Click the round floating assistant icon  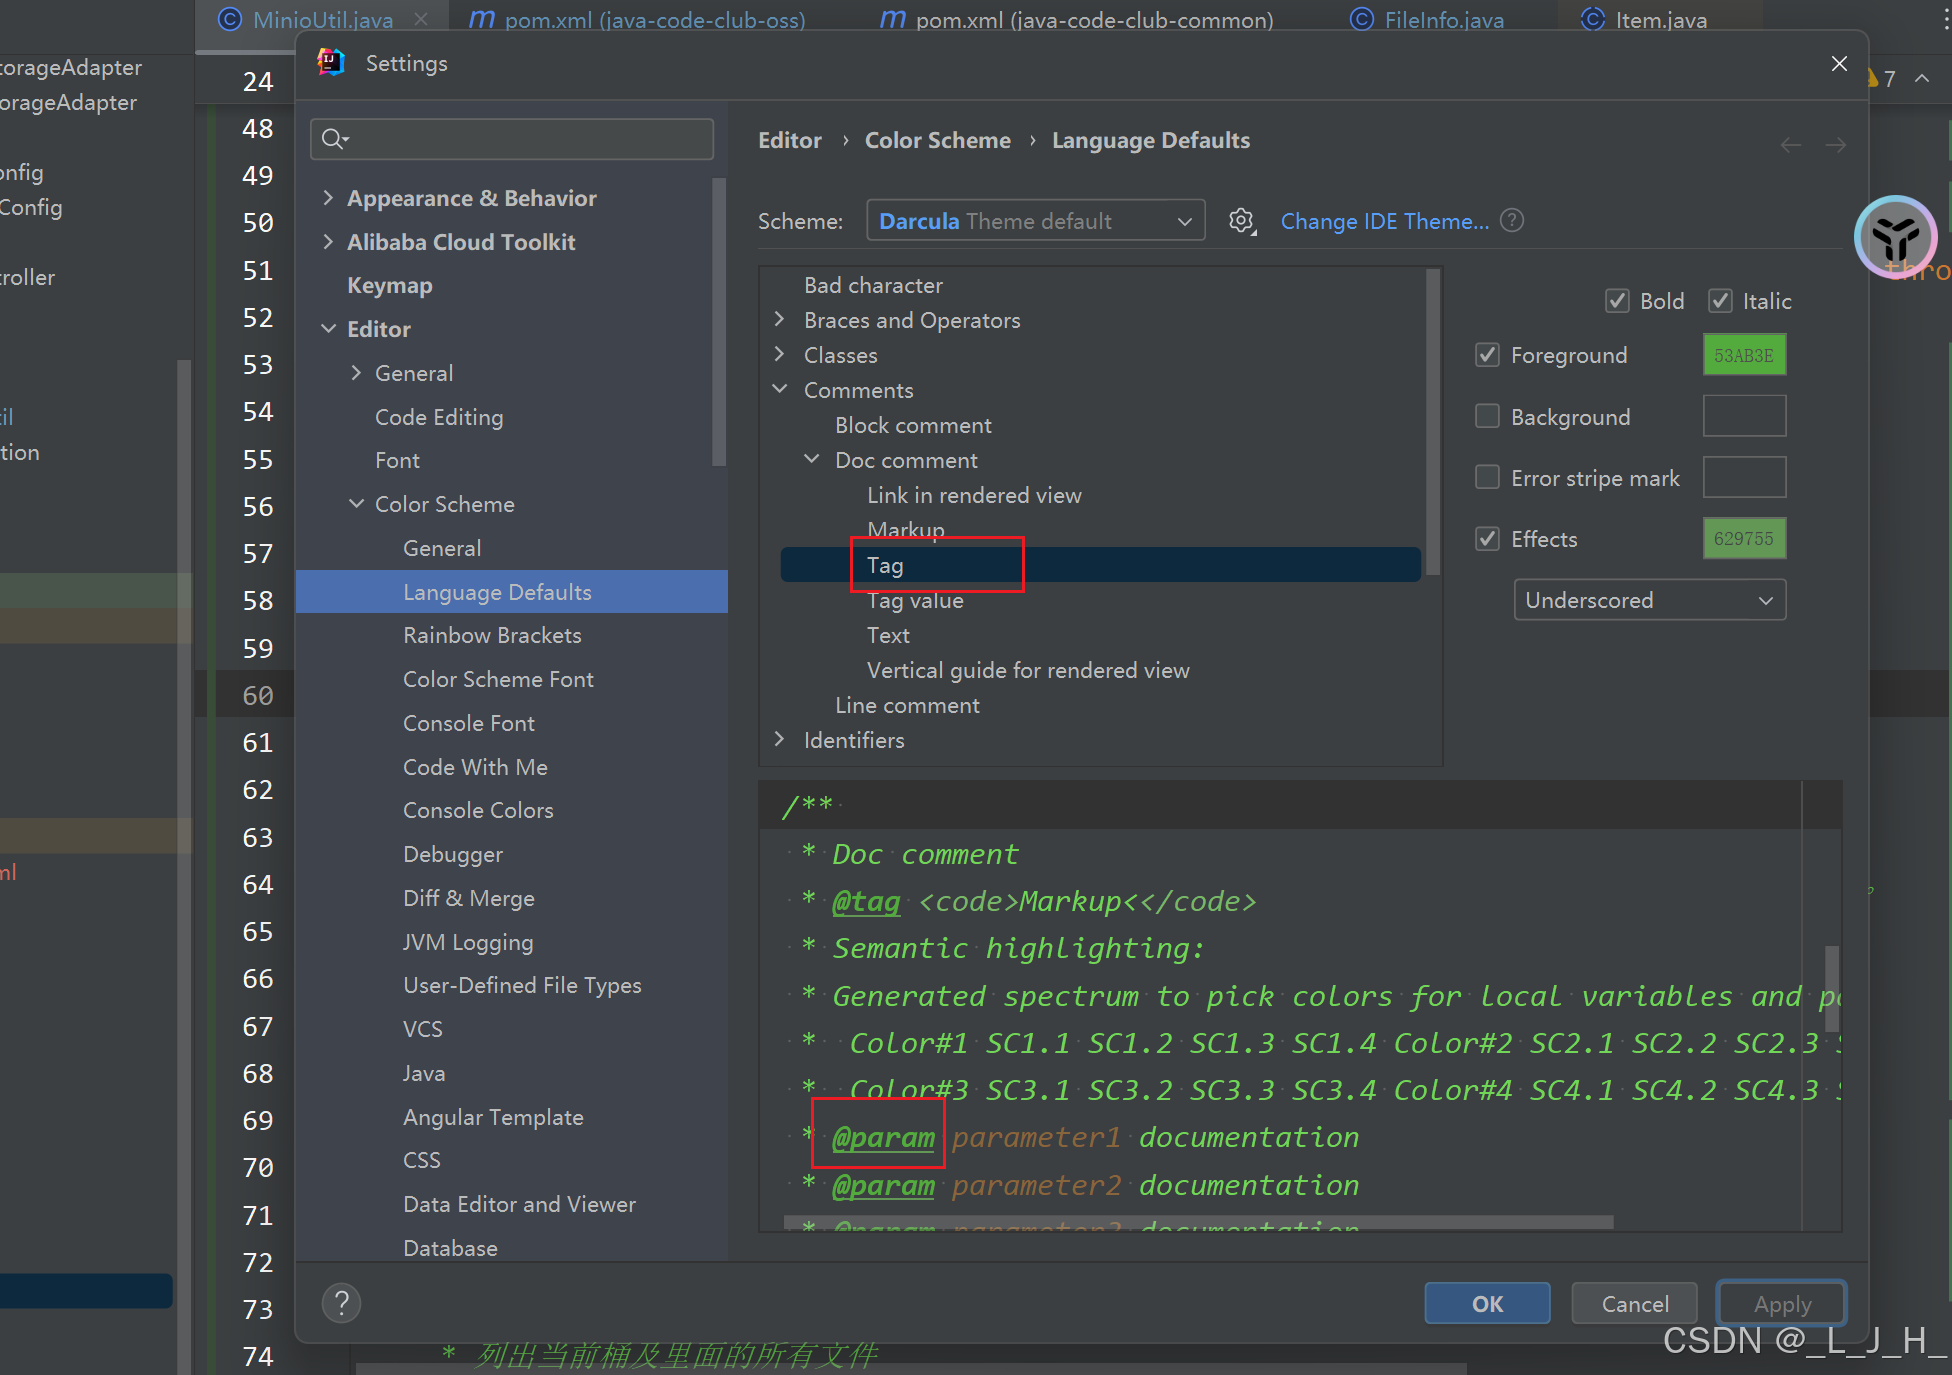coord(1895,237)
